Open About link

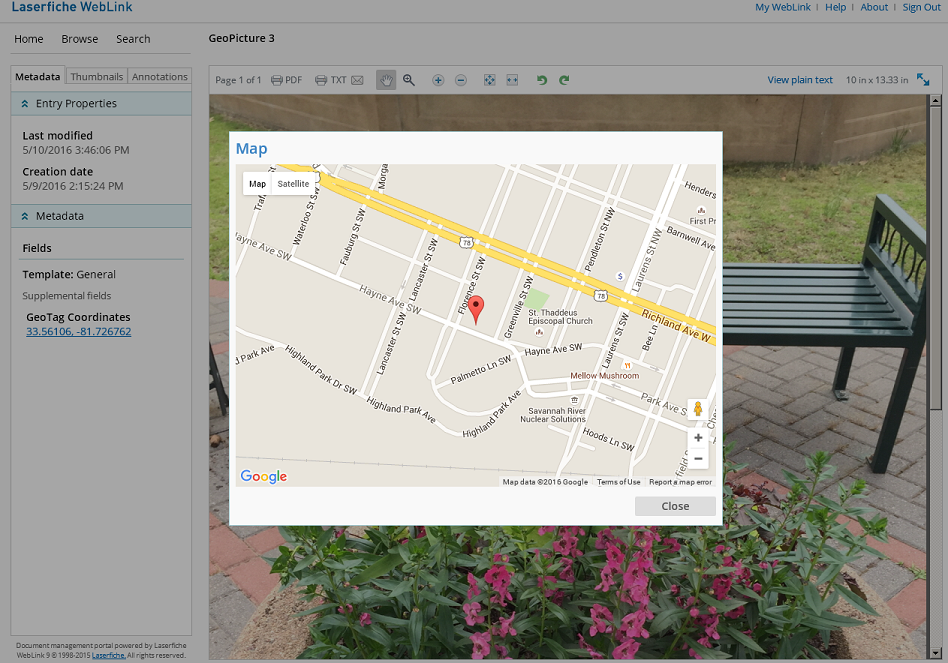pyautogui.click(x=874, y=7)
